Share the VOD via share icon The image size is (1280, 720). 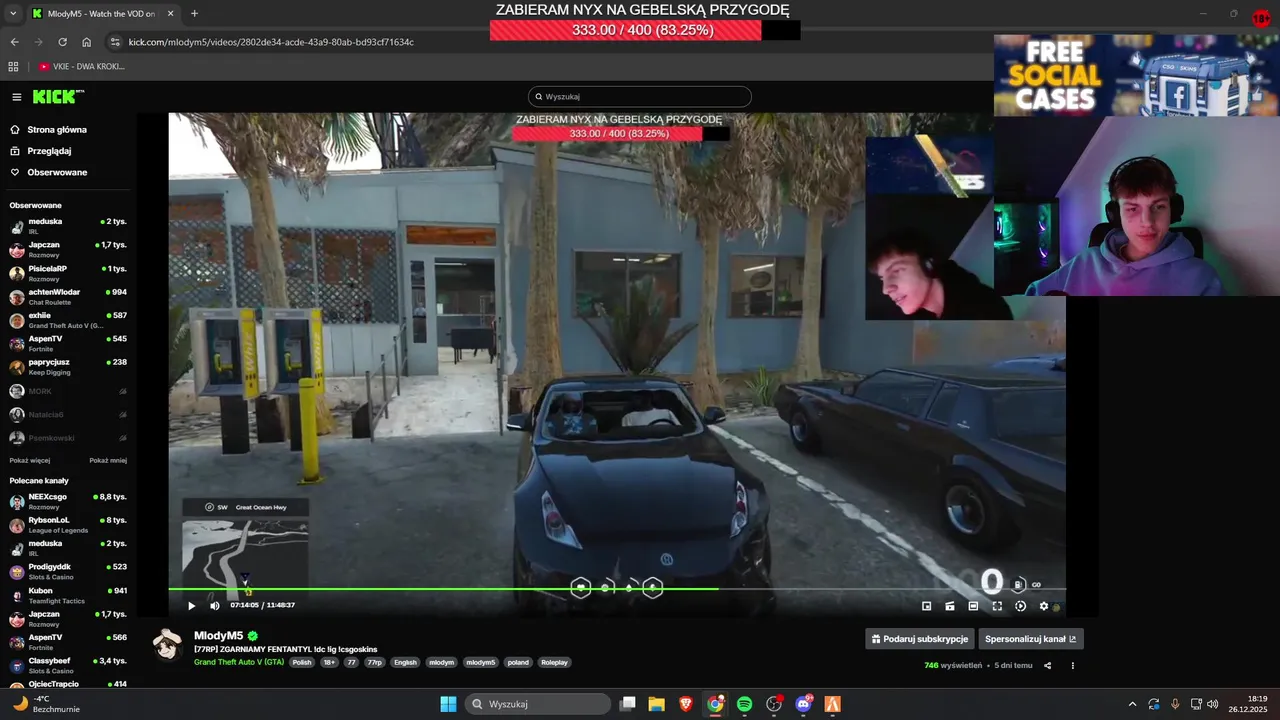(1048, 665)
